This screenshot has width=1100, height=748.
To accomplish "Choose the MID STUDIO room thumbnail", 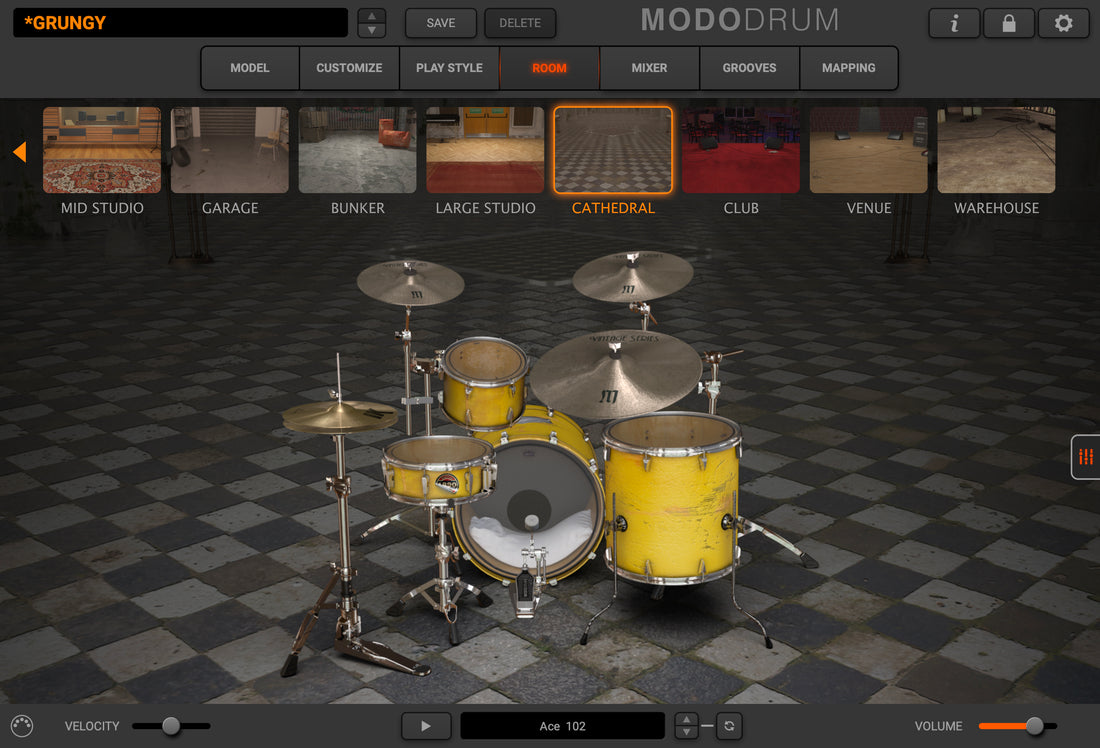I will pyautogui.click(x=102, y=150).
